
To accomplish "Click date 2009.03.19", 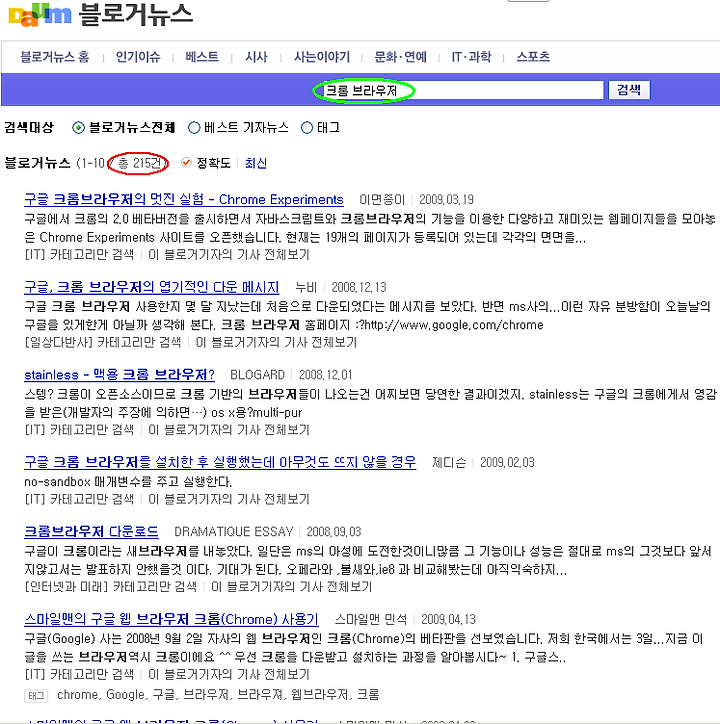I will tap(446, 199).
